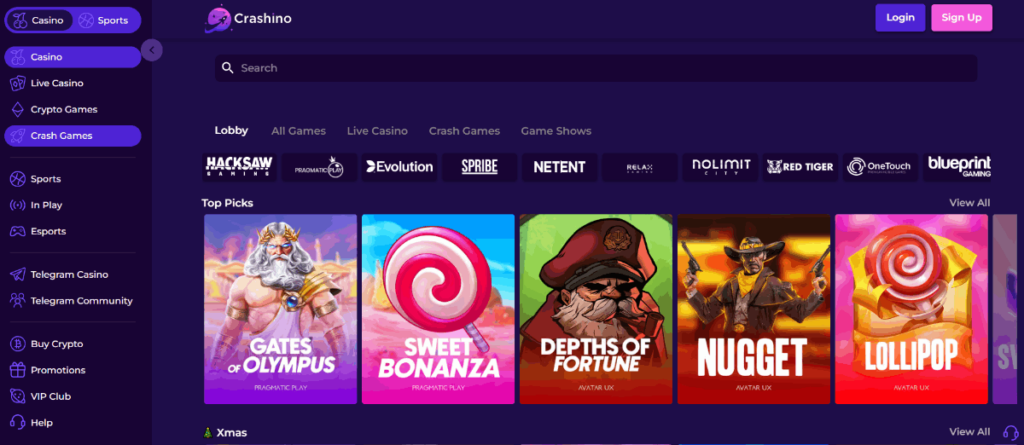
Task: Open VIP Club page from sidebar
Action: 72,396
